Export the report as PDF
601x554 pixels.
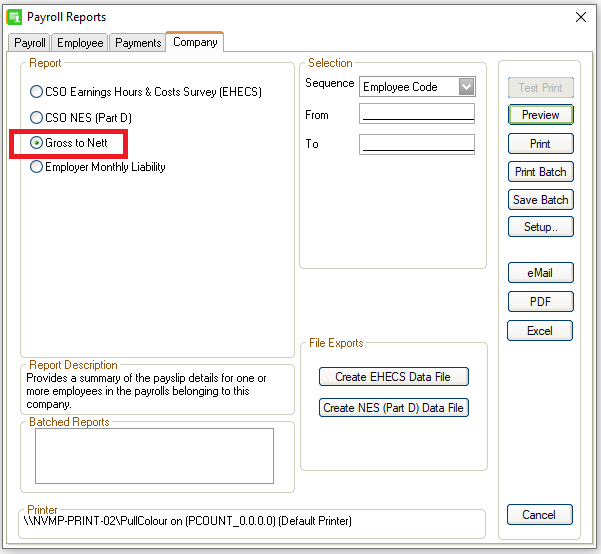540,302
